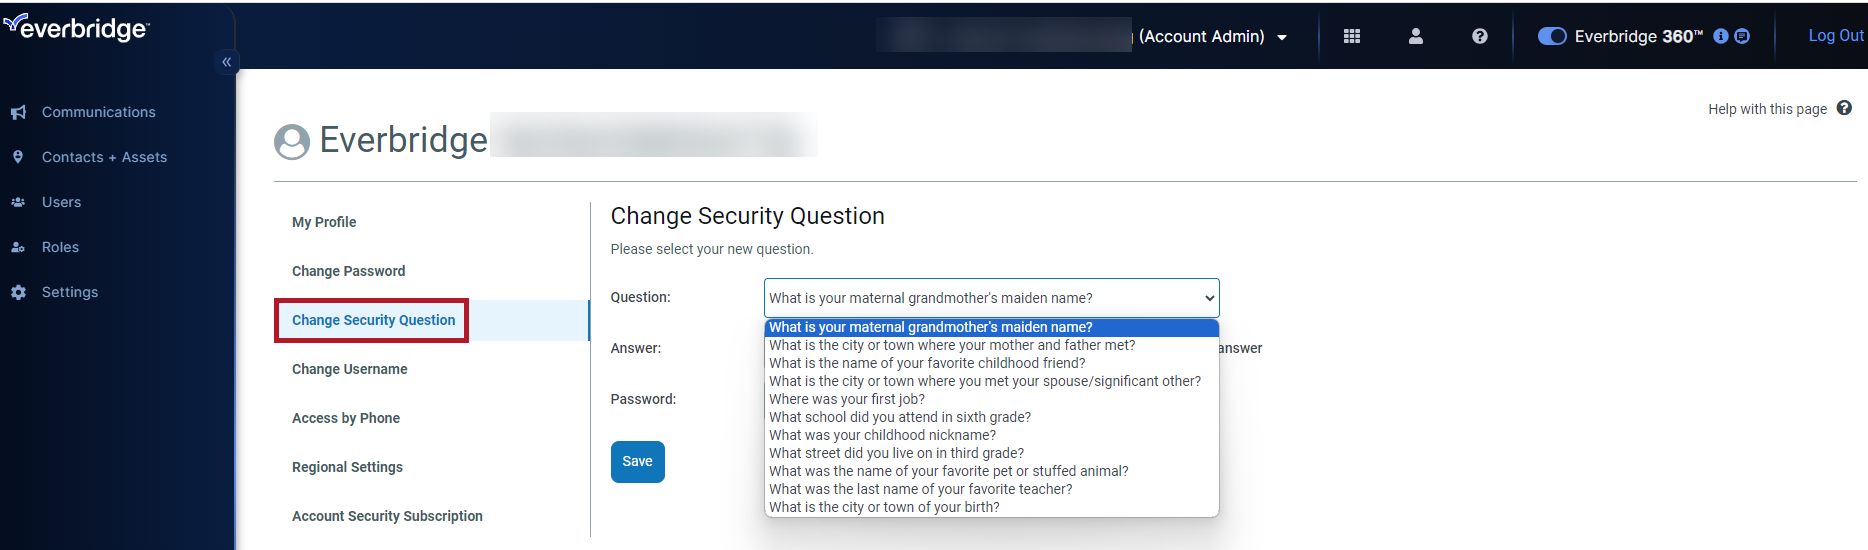Viewport: 1868px width, 550px height.
Task: Collapse the left sidebar with double chevron
Action: click(x=227, y=62)
